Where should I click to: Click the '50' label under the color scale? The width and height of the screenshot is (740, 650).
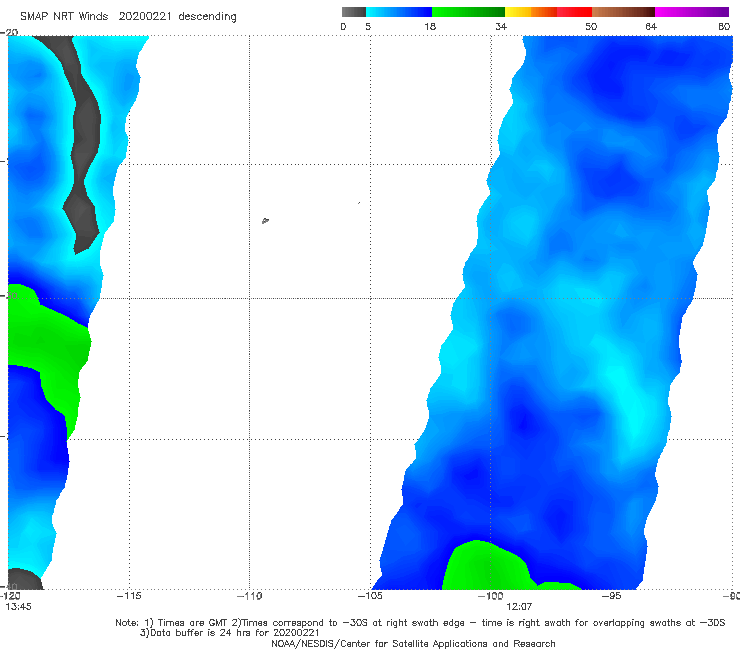(x=591, y=27)
